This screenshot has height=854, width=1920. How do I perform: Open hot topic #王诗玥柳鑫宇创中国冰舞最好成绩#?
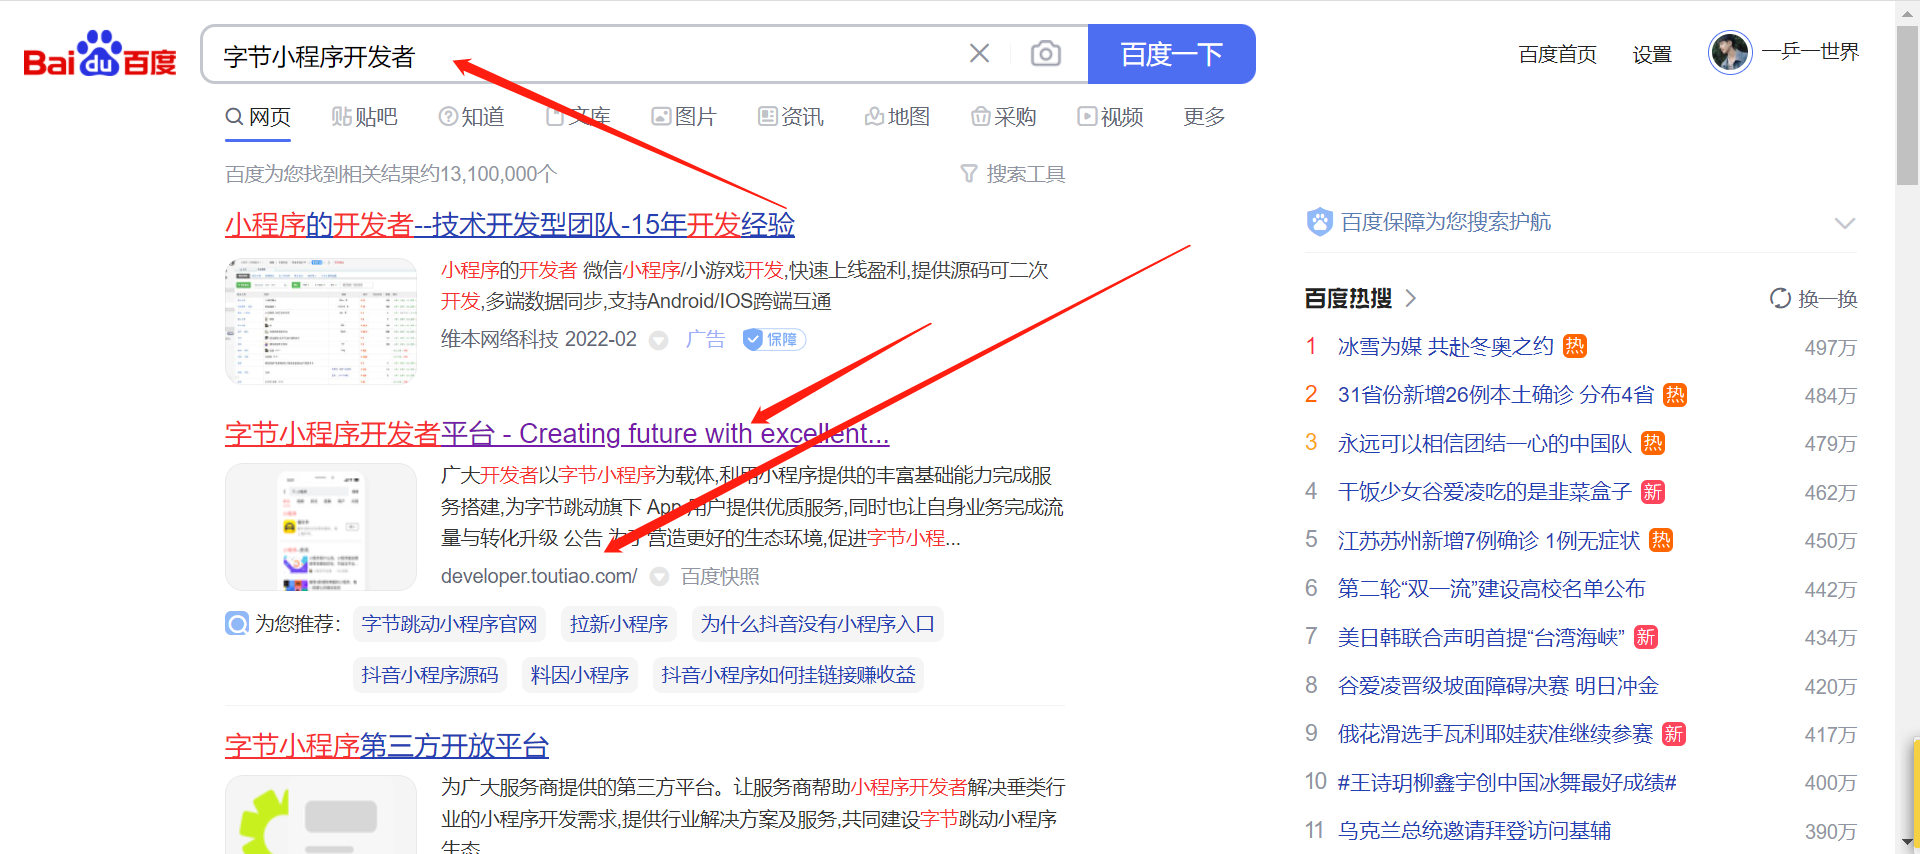(x=1507, y=782)
